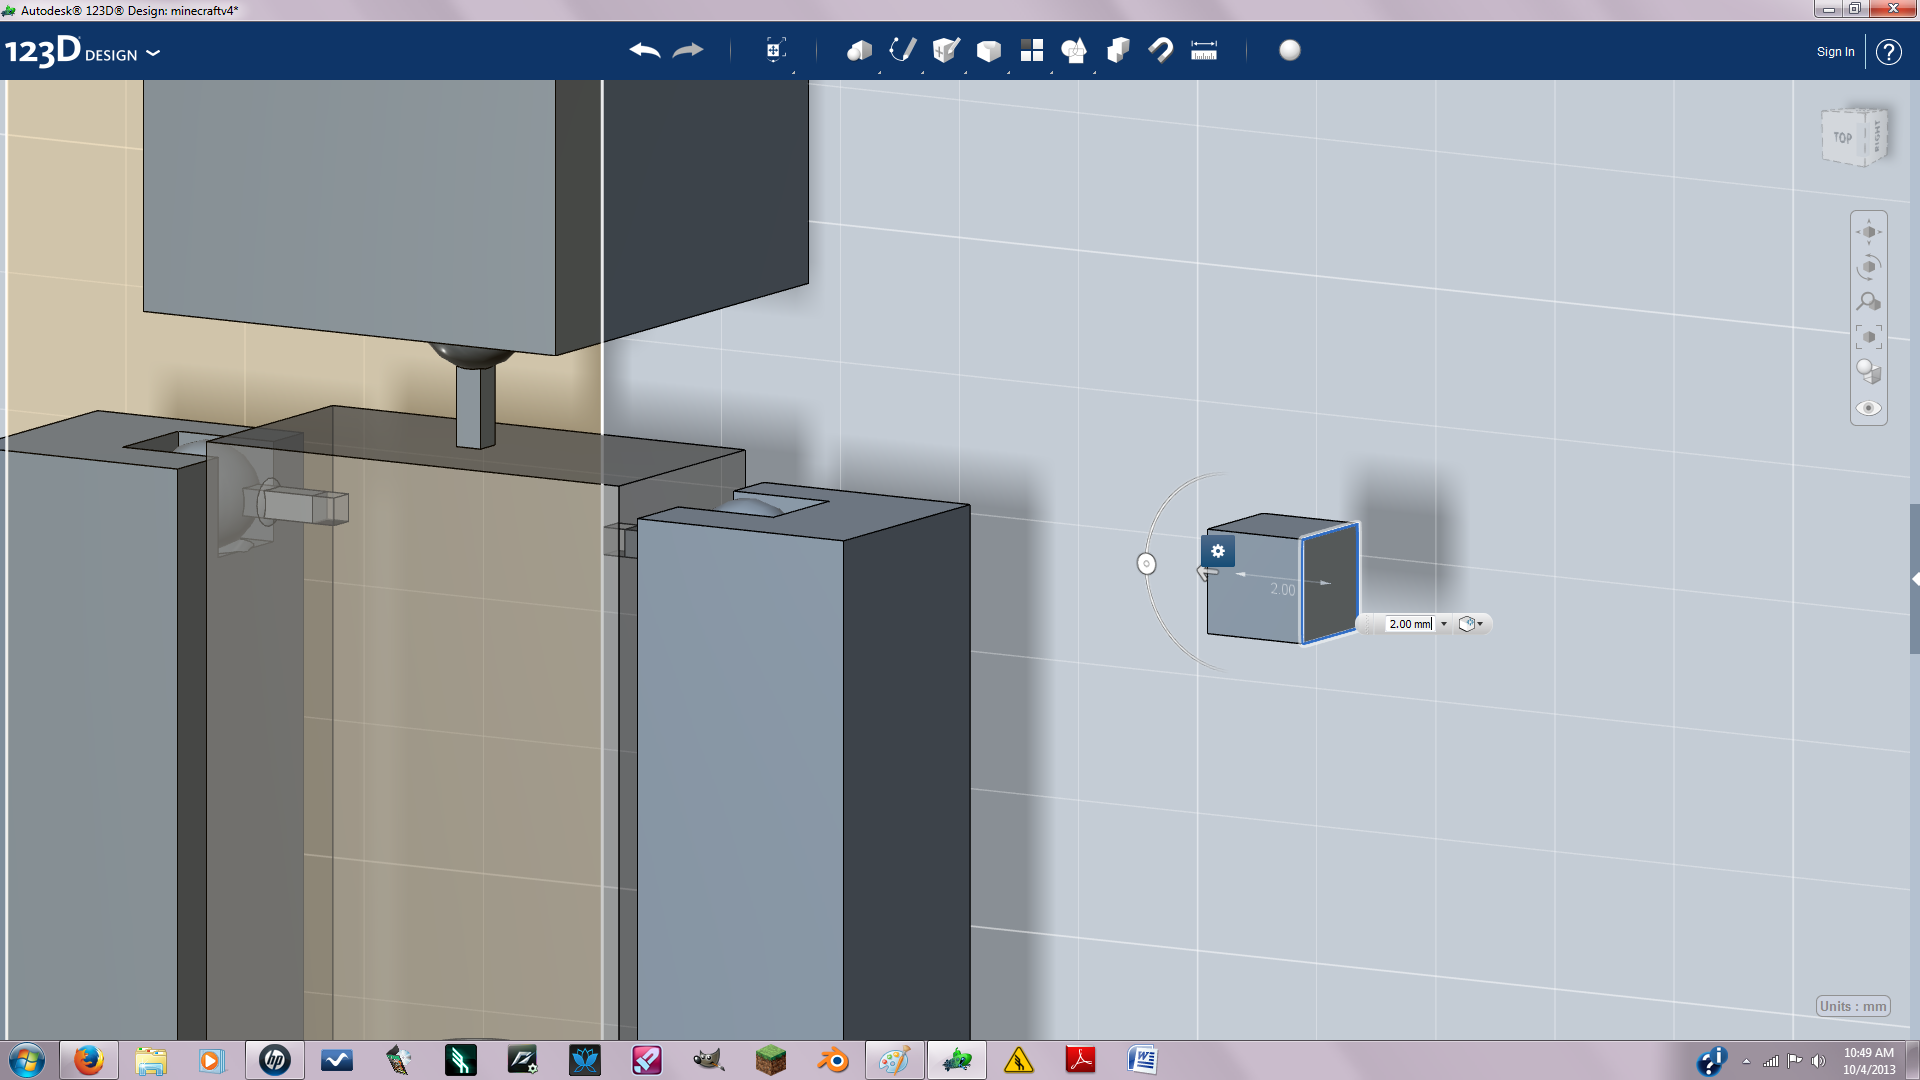Open the Combine tool
Viewport: 1920px width, 1080px height.
click(1118, 50)
